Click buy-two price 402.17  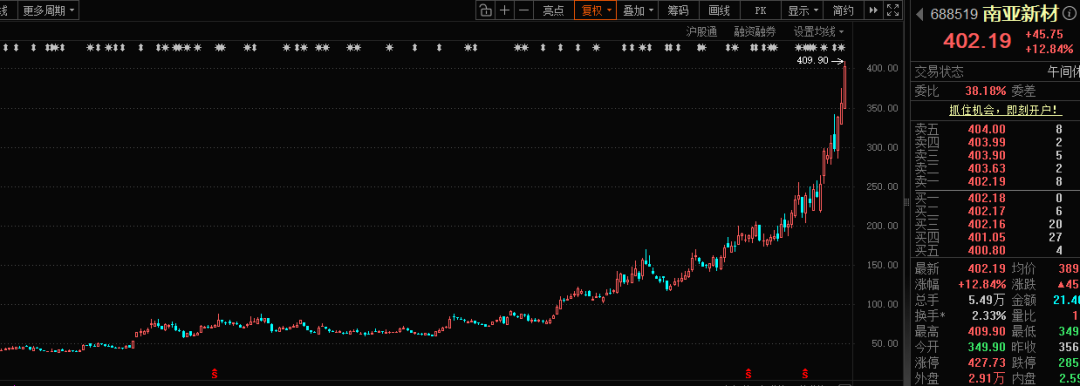[x=986, y=211]
